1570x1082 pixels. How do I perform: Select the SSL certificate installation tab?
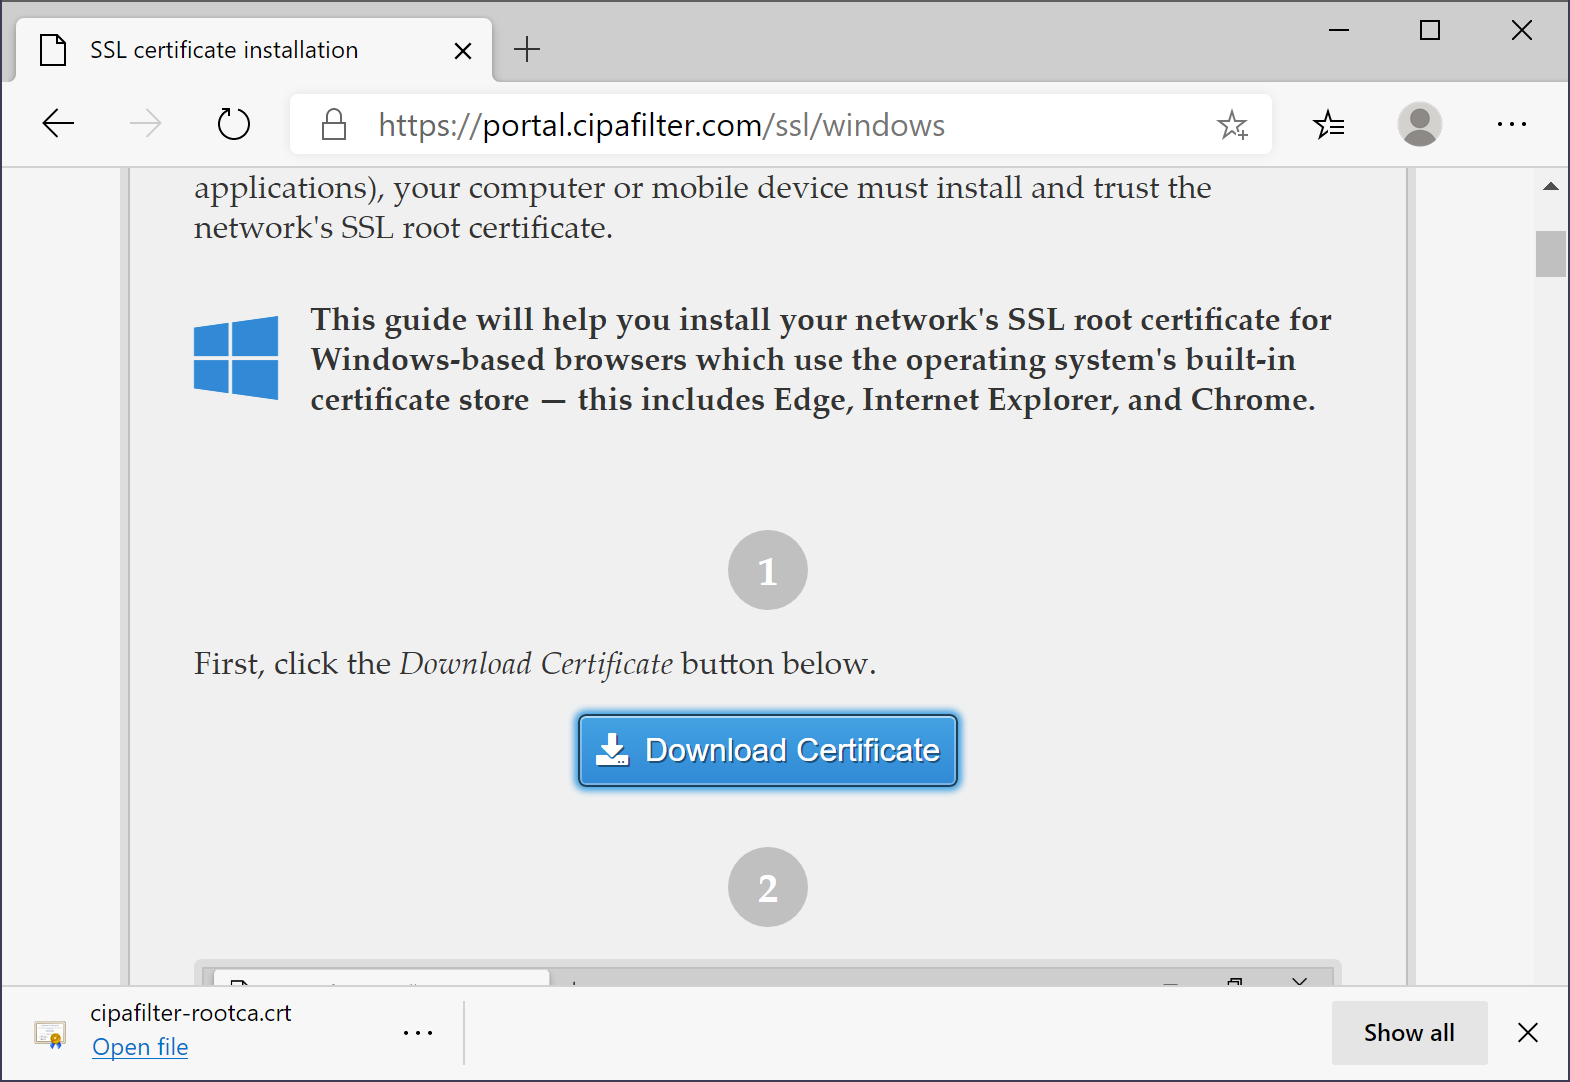[x=224, y=50]
